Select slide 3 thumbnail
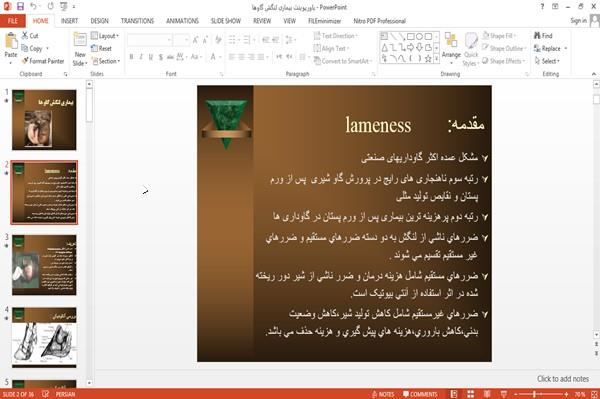 pyautogui.click(x=44, y=265)
